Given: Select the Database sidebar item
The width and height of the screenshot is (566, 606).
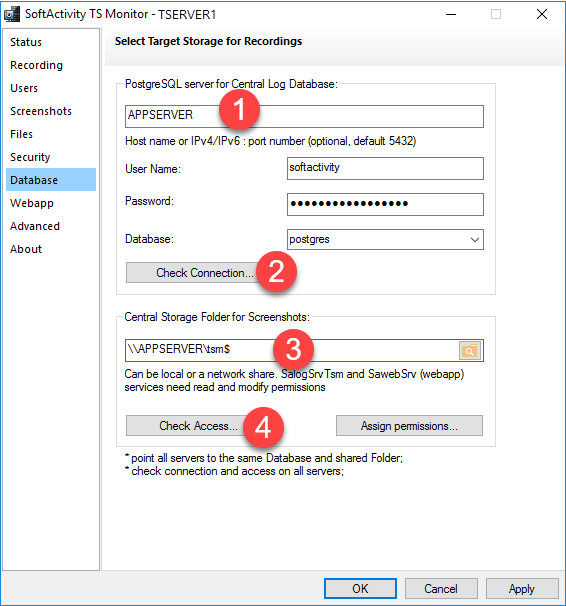Looking at the screenshot, I should point(51,180).
